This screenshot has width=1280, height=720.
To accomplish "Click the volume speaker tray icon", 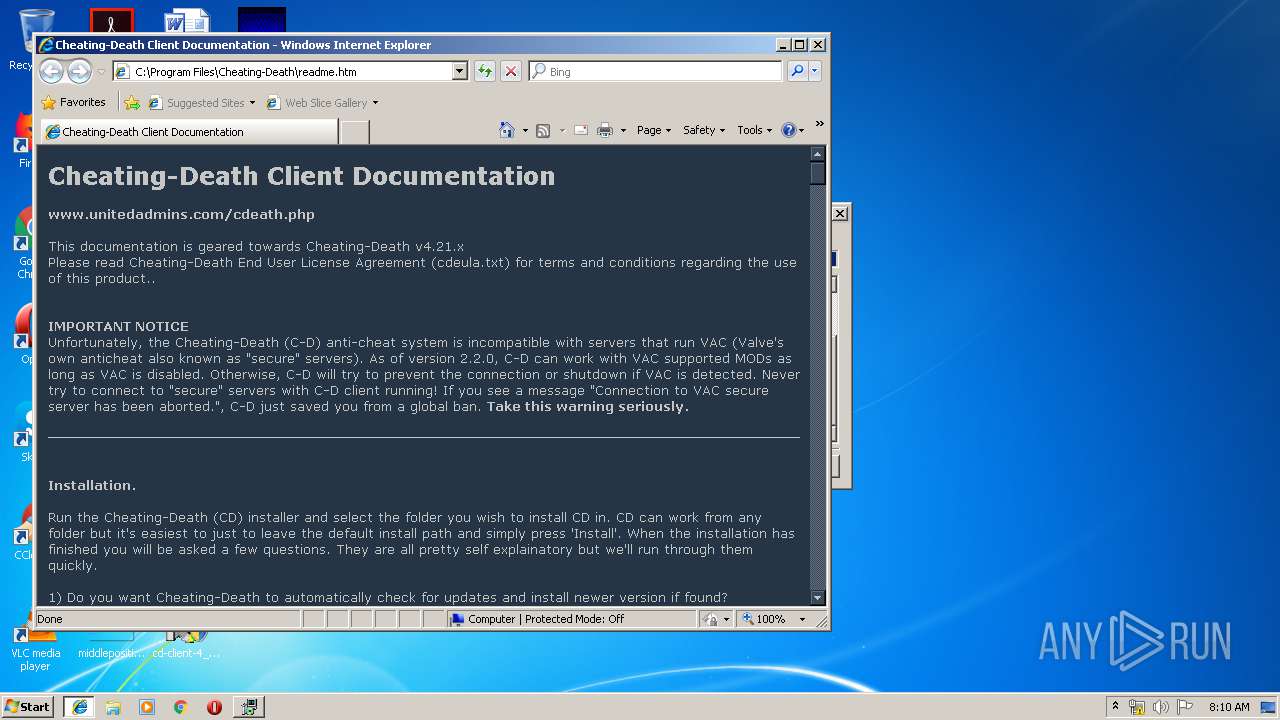I will [1161, 707].
